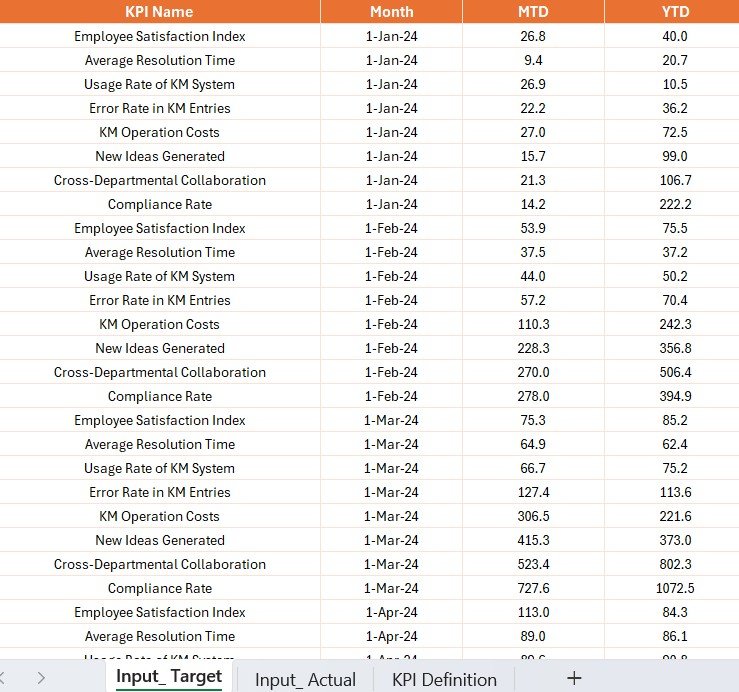Switch to the Input_ Actual sheet tab
This screenshot has height=692, width=739.
(x=305, y=680)
